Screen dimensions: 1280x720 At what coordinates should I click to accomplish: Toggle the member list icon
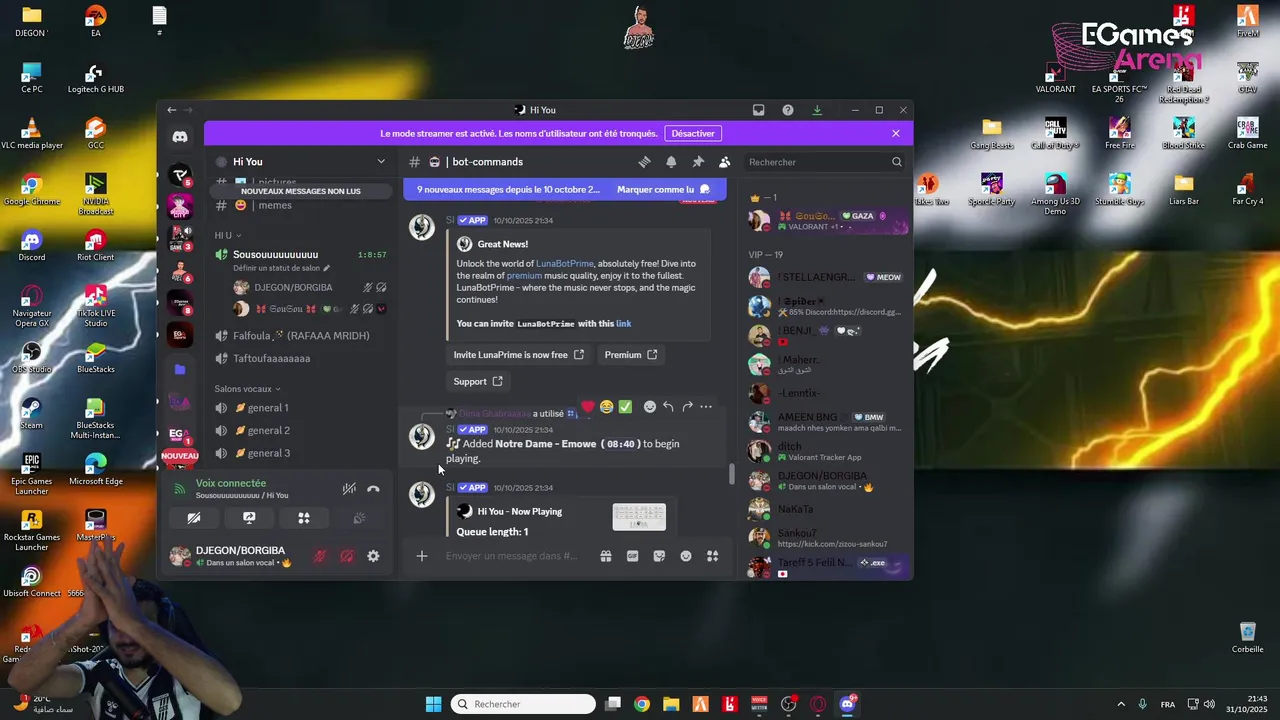point(725,162)
